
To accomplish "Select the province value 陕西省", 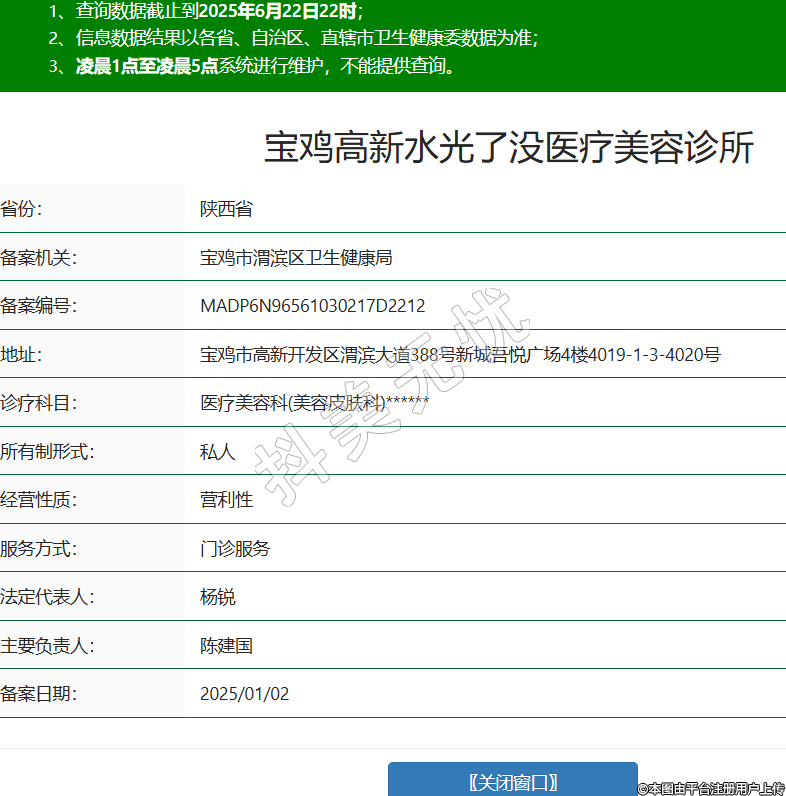I will click(226, 209).
